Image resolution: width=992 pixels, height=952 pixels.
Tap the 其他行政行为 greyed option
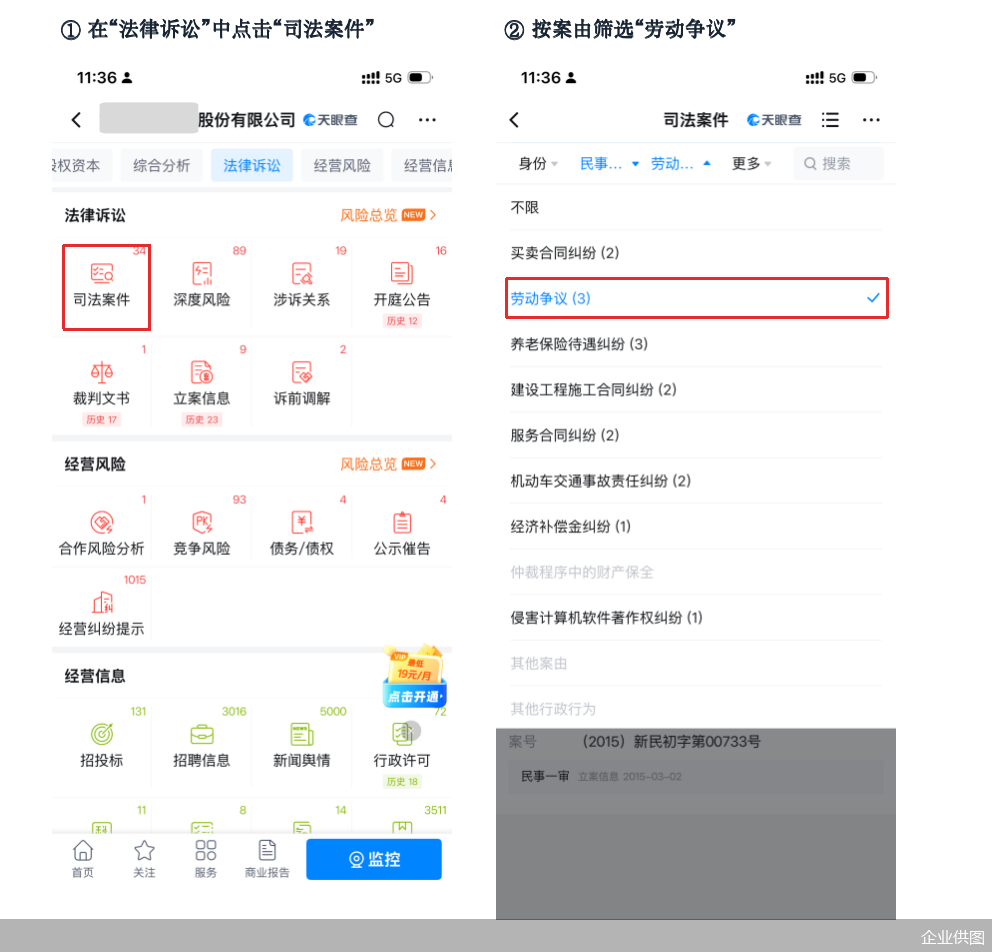[x=696, y=708]
